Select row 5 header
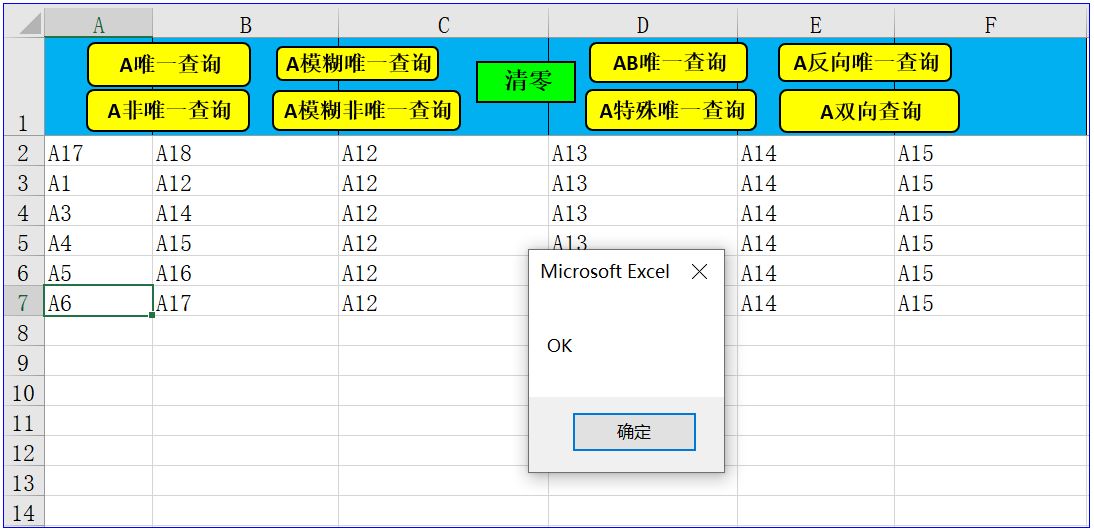Screen dimensions: 1094x530 [24, 241]
